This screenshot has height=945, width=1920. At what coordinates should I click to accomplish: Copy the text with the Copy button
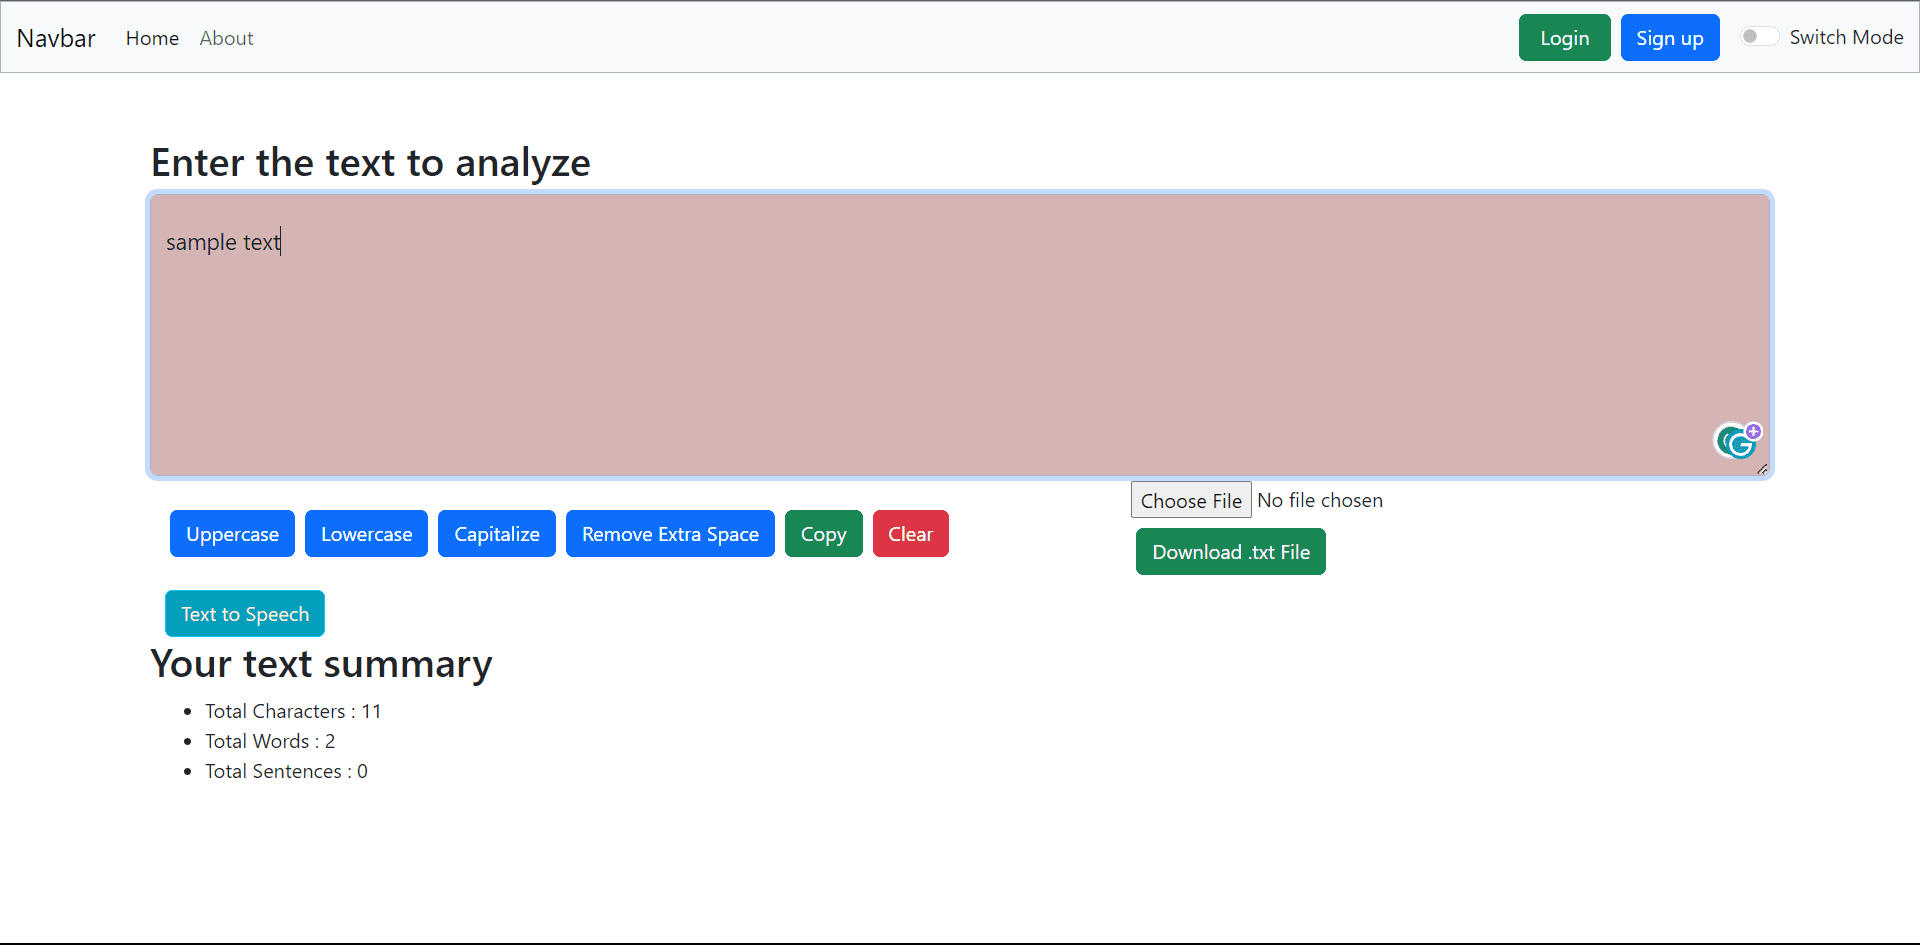823,534
